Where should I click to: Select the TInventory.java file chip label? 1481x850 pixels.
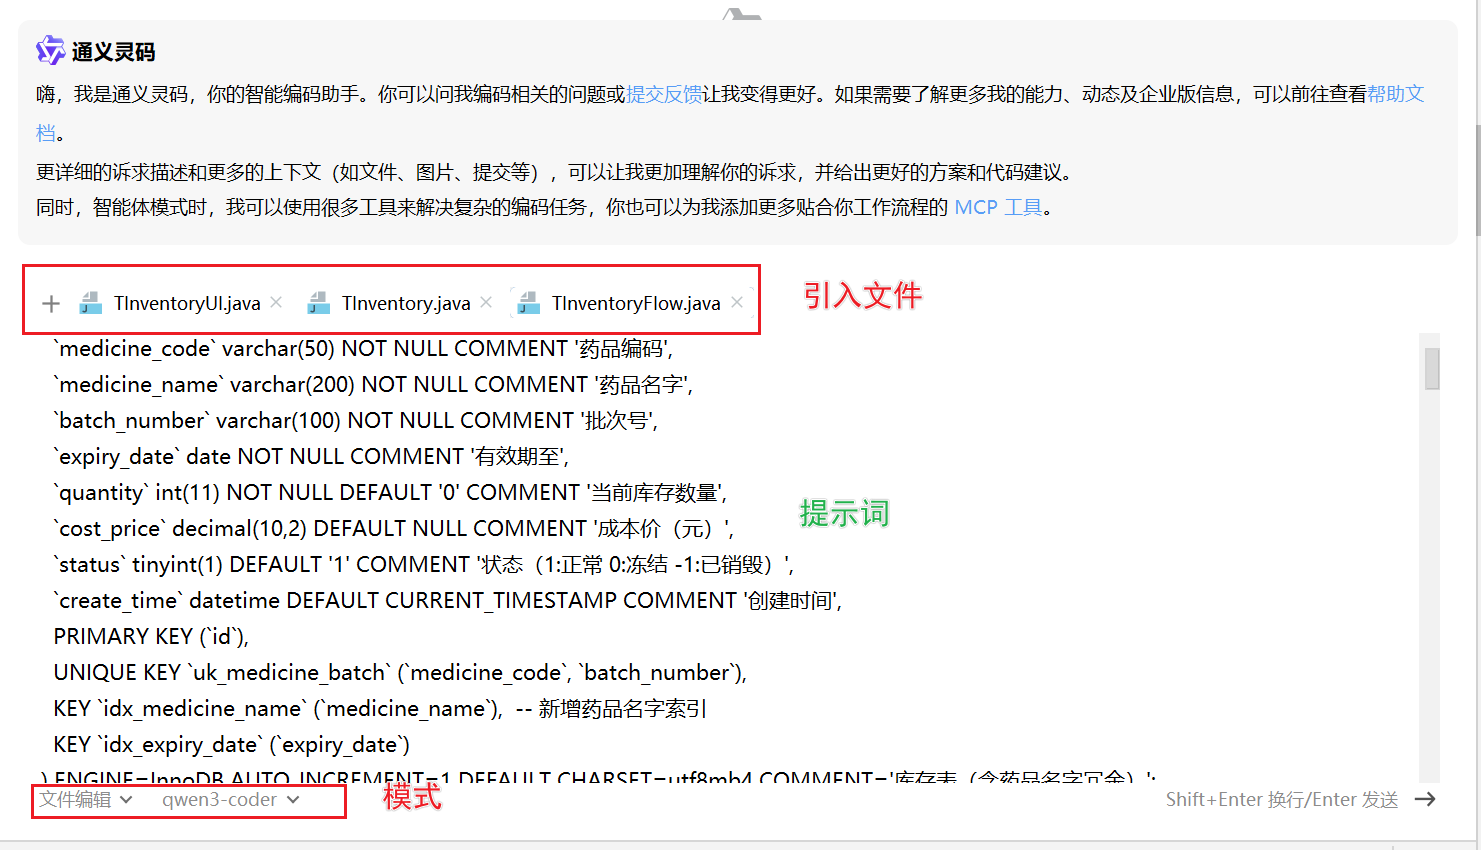(x=405, y=303)
